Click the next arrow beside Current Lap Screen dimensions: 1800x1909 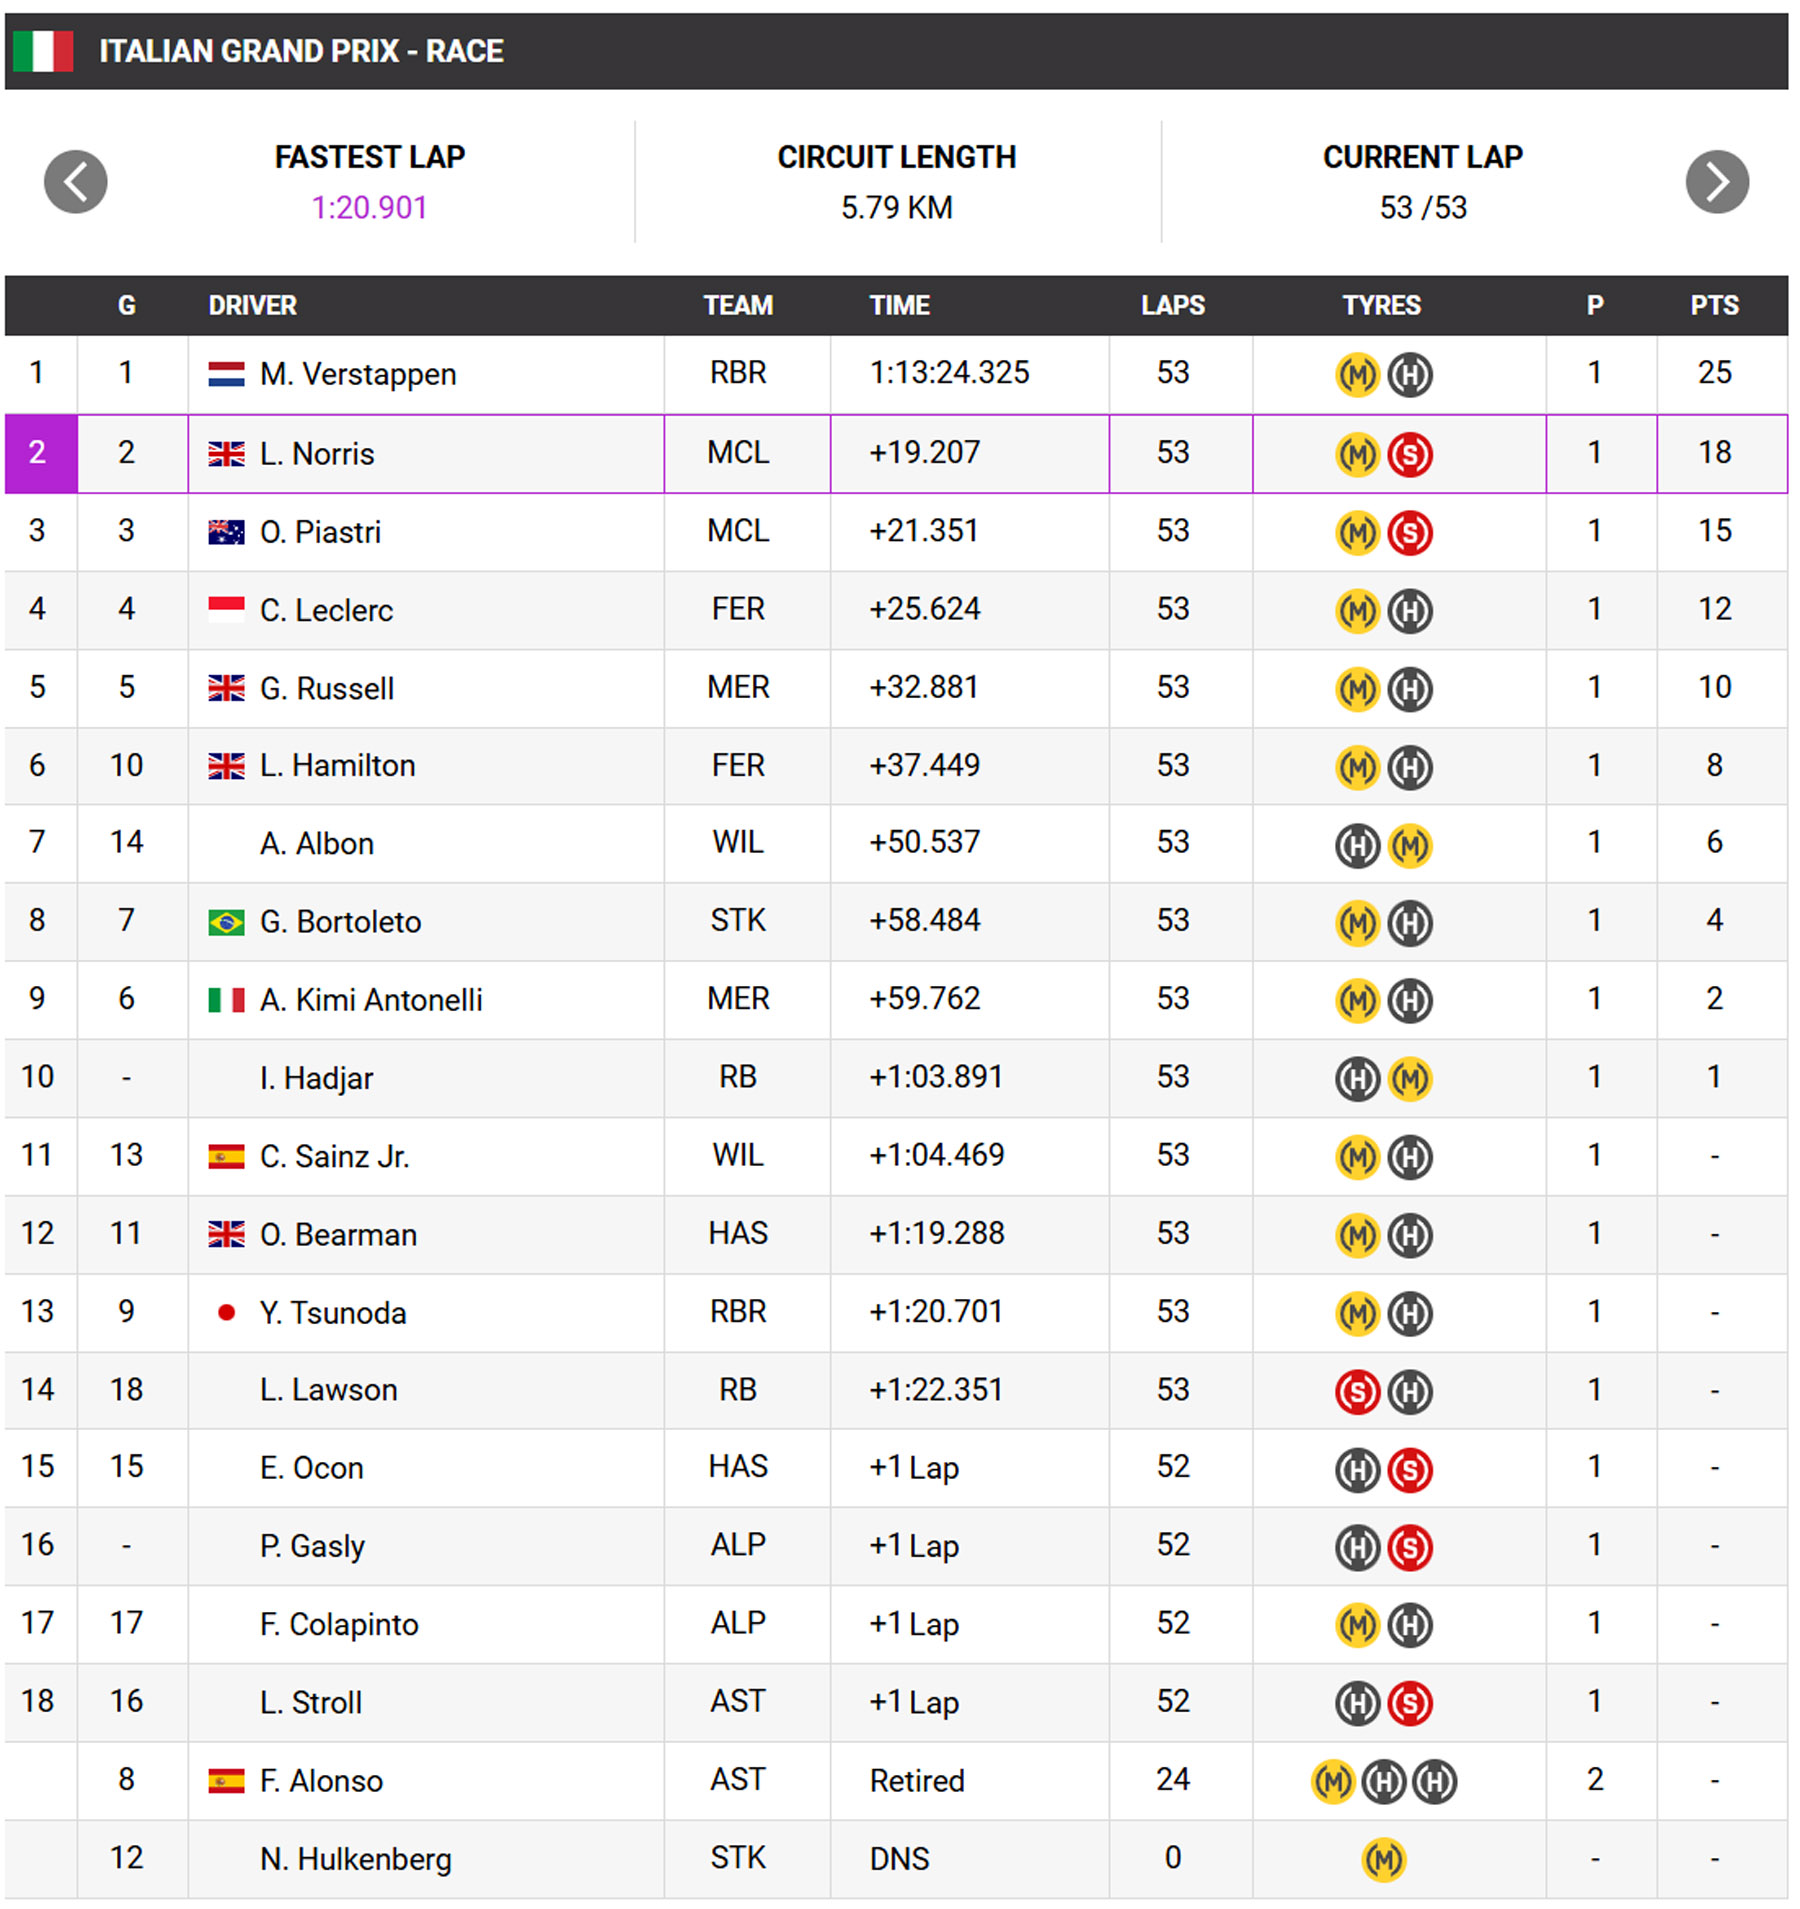point(1716,182)
